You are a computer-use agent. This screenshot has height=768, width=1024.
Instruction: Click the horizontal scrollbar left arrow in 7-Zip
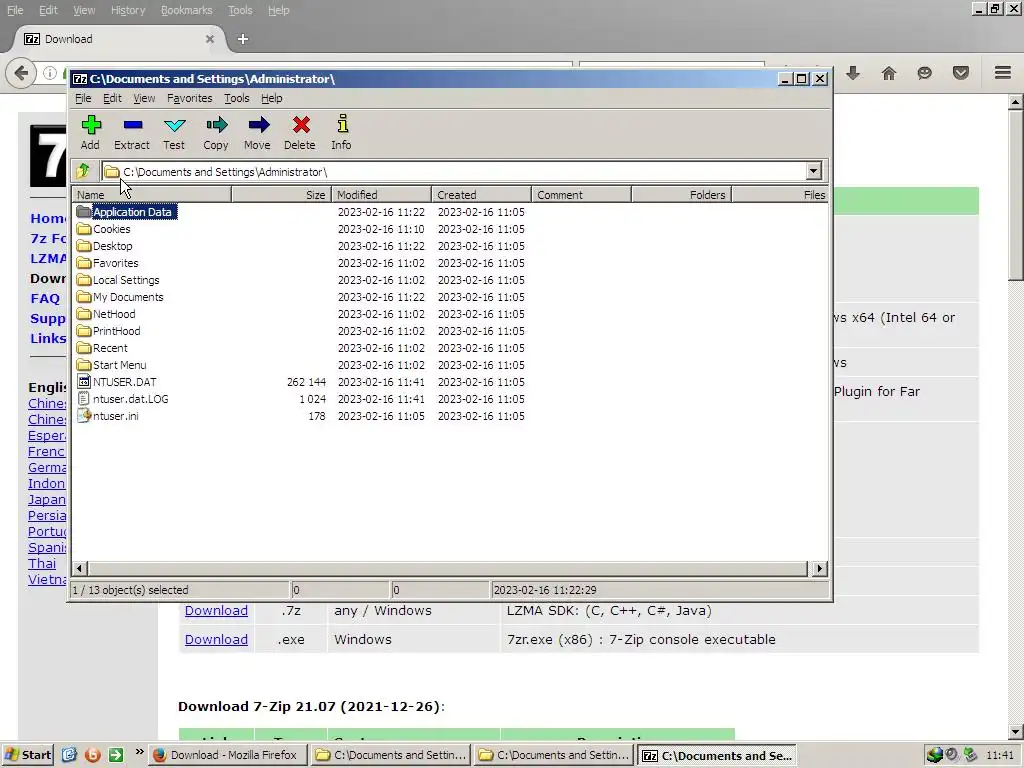[80, 568]
